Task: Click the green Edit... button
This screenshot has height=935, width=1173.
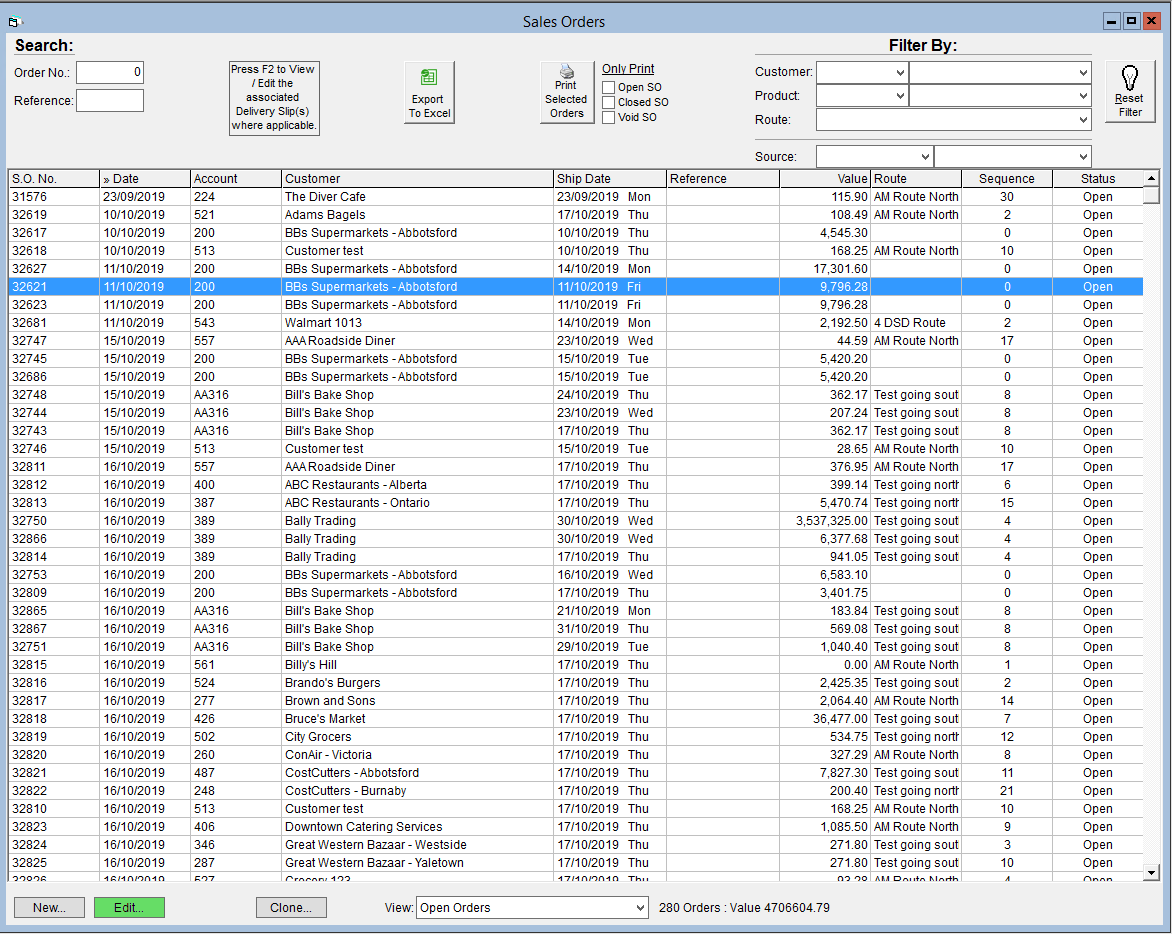Action: [129, 908]
